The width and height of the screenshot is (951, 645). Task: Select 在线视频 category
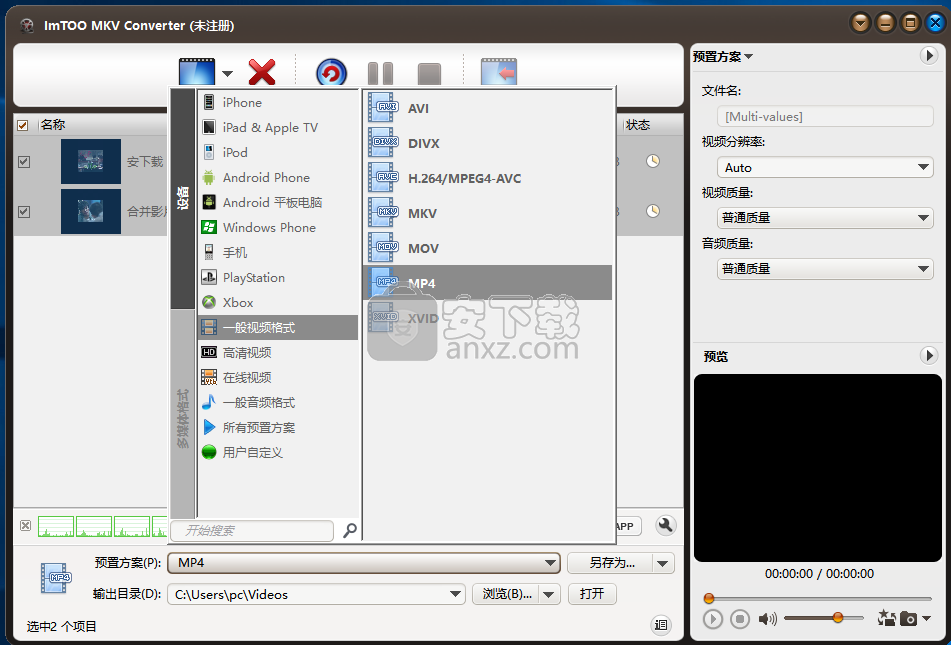[x=278, y=377]
